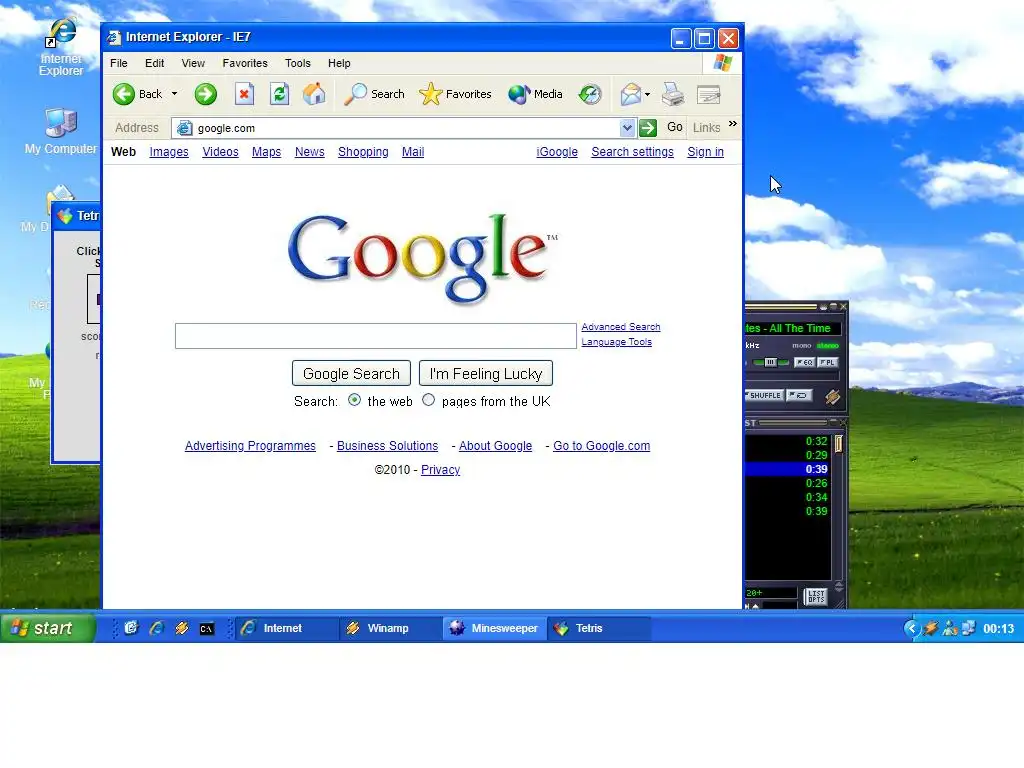Open the Favorites menu
Image resolution: width=1024 pixels, height=768 pixels.
coord(245,63)
